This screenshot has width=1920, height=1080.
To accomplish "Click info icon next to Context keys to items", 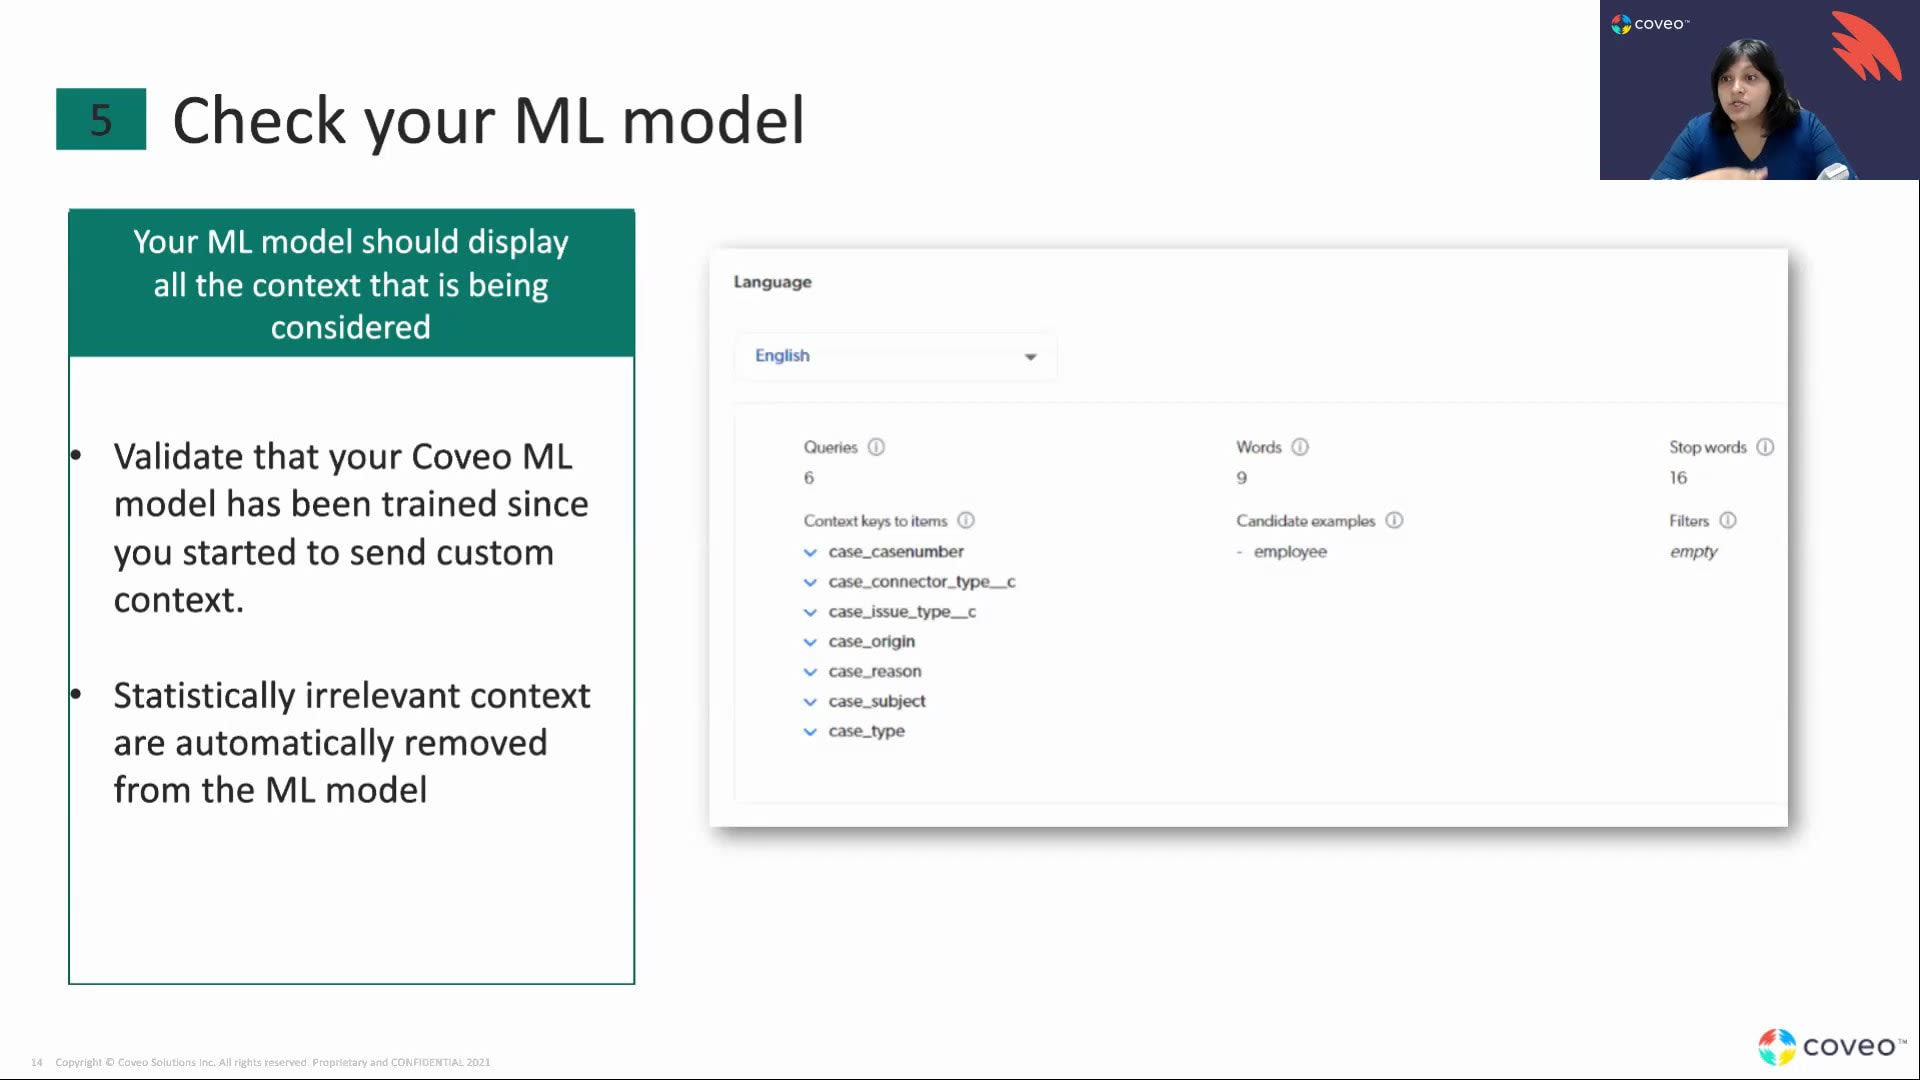I will (966, 520).
